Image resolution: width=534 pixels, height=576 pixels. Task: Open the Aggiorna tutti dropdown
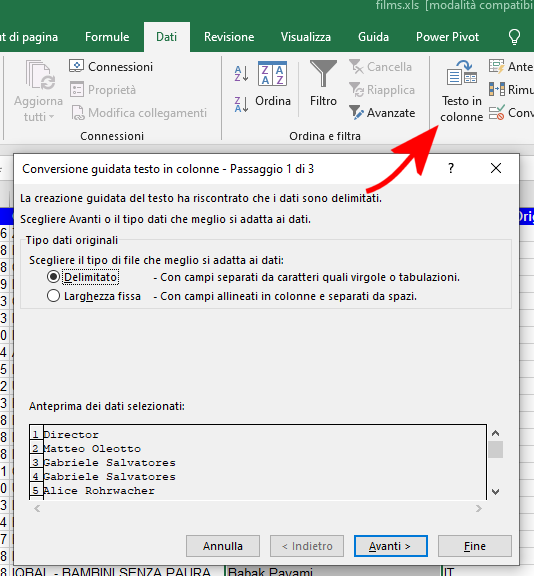[x=38, y=91]
